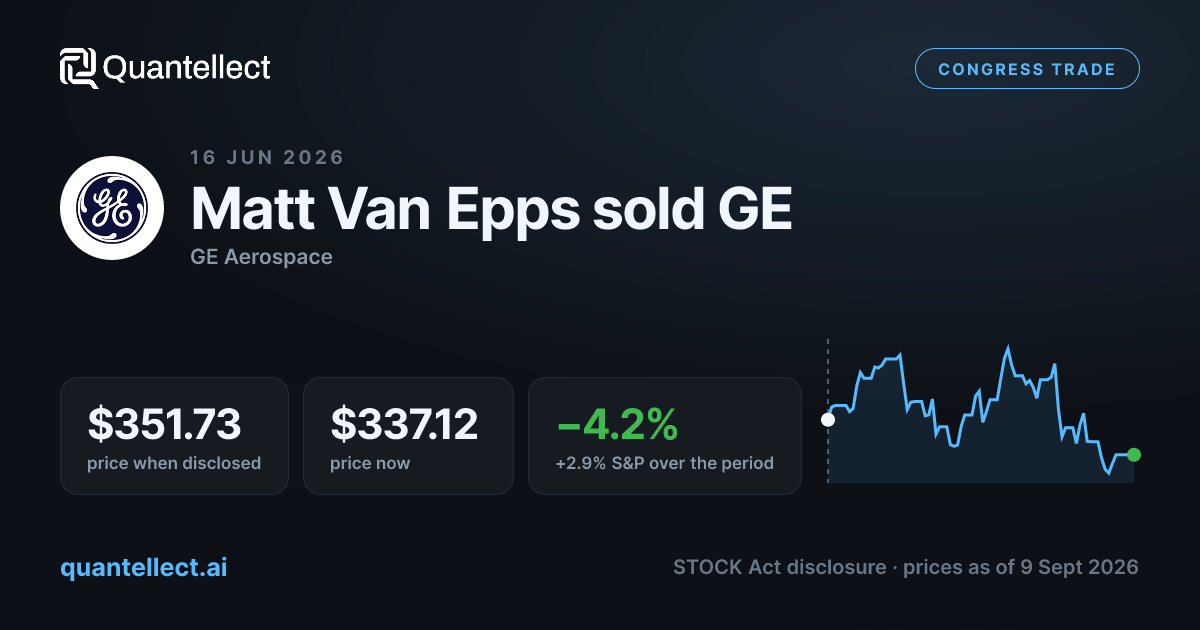This screenshot has width=1200, height=630.
Task: Select the 16 JUN 2026 date label
Action: coord(267,157)
